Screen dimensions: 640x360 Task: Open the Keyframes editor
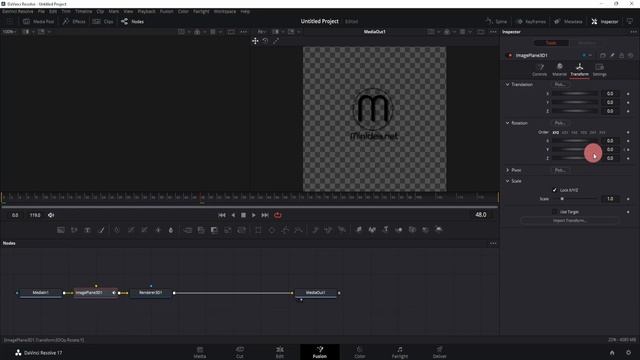[531, 21]
